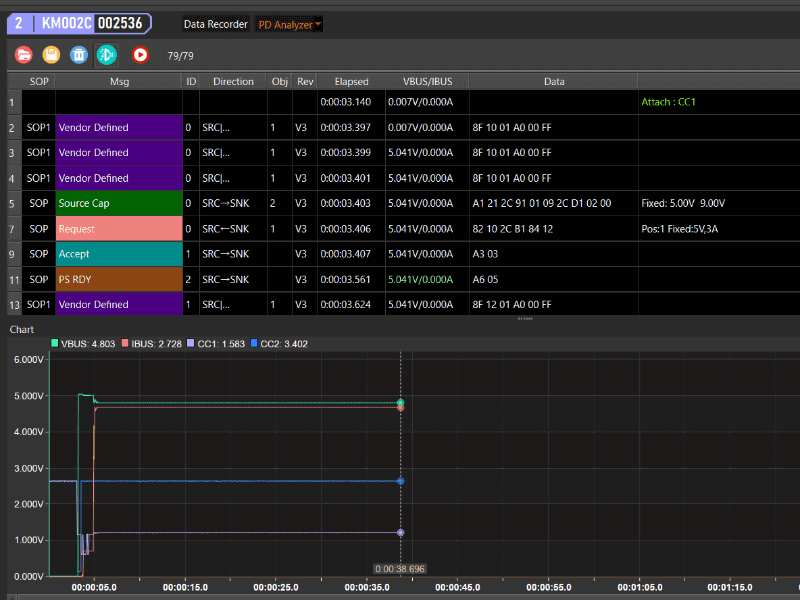
Task: Toggle the IBUS series in chart legend
Action: [151, 344]
